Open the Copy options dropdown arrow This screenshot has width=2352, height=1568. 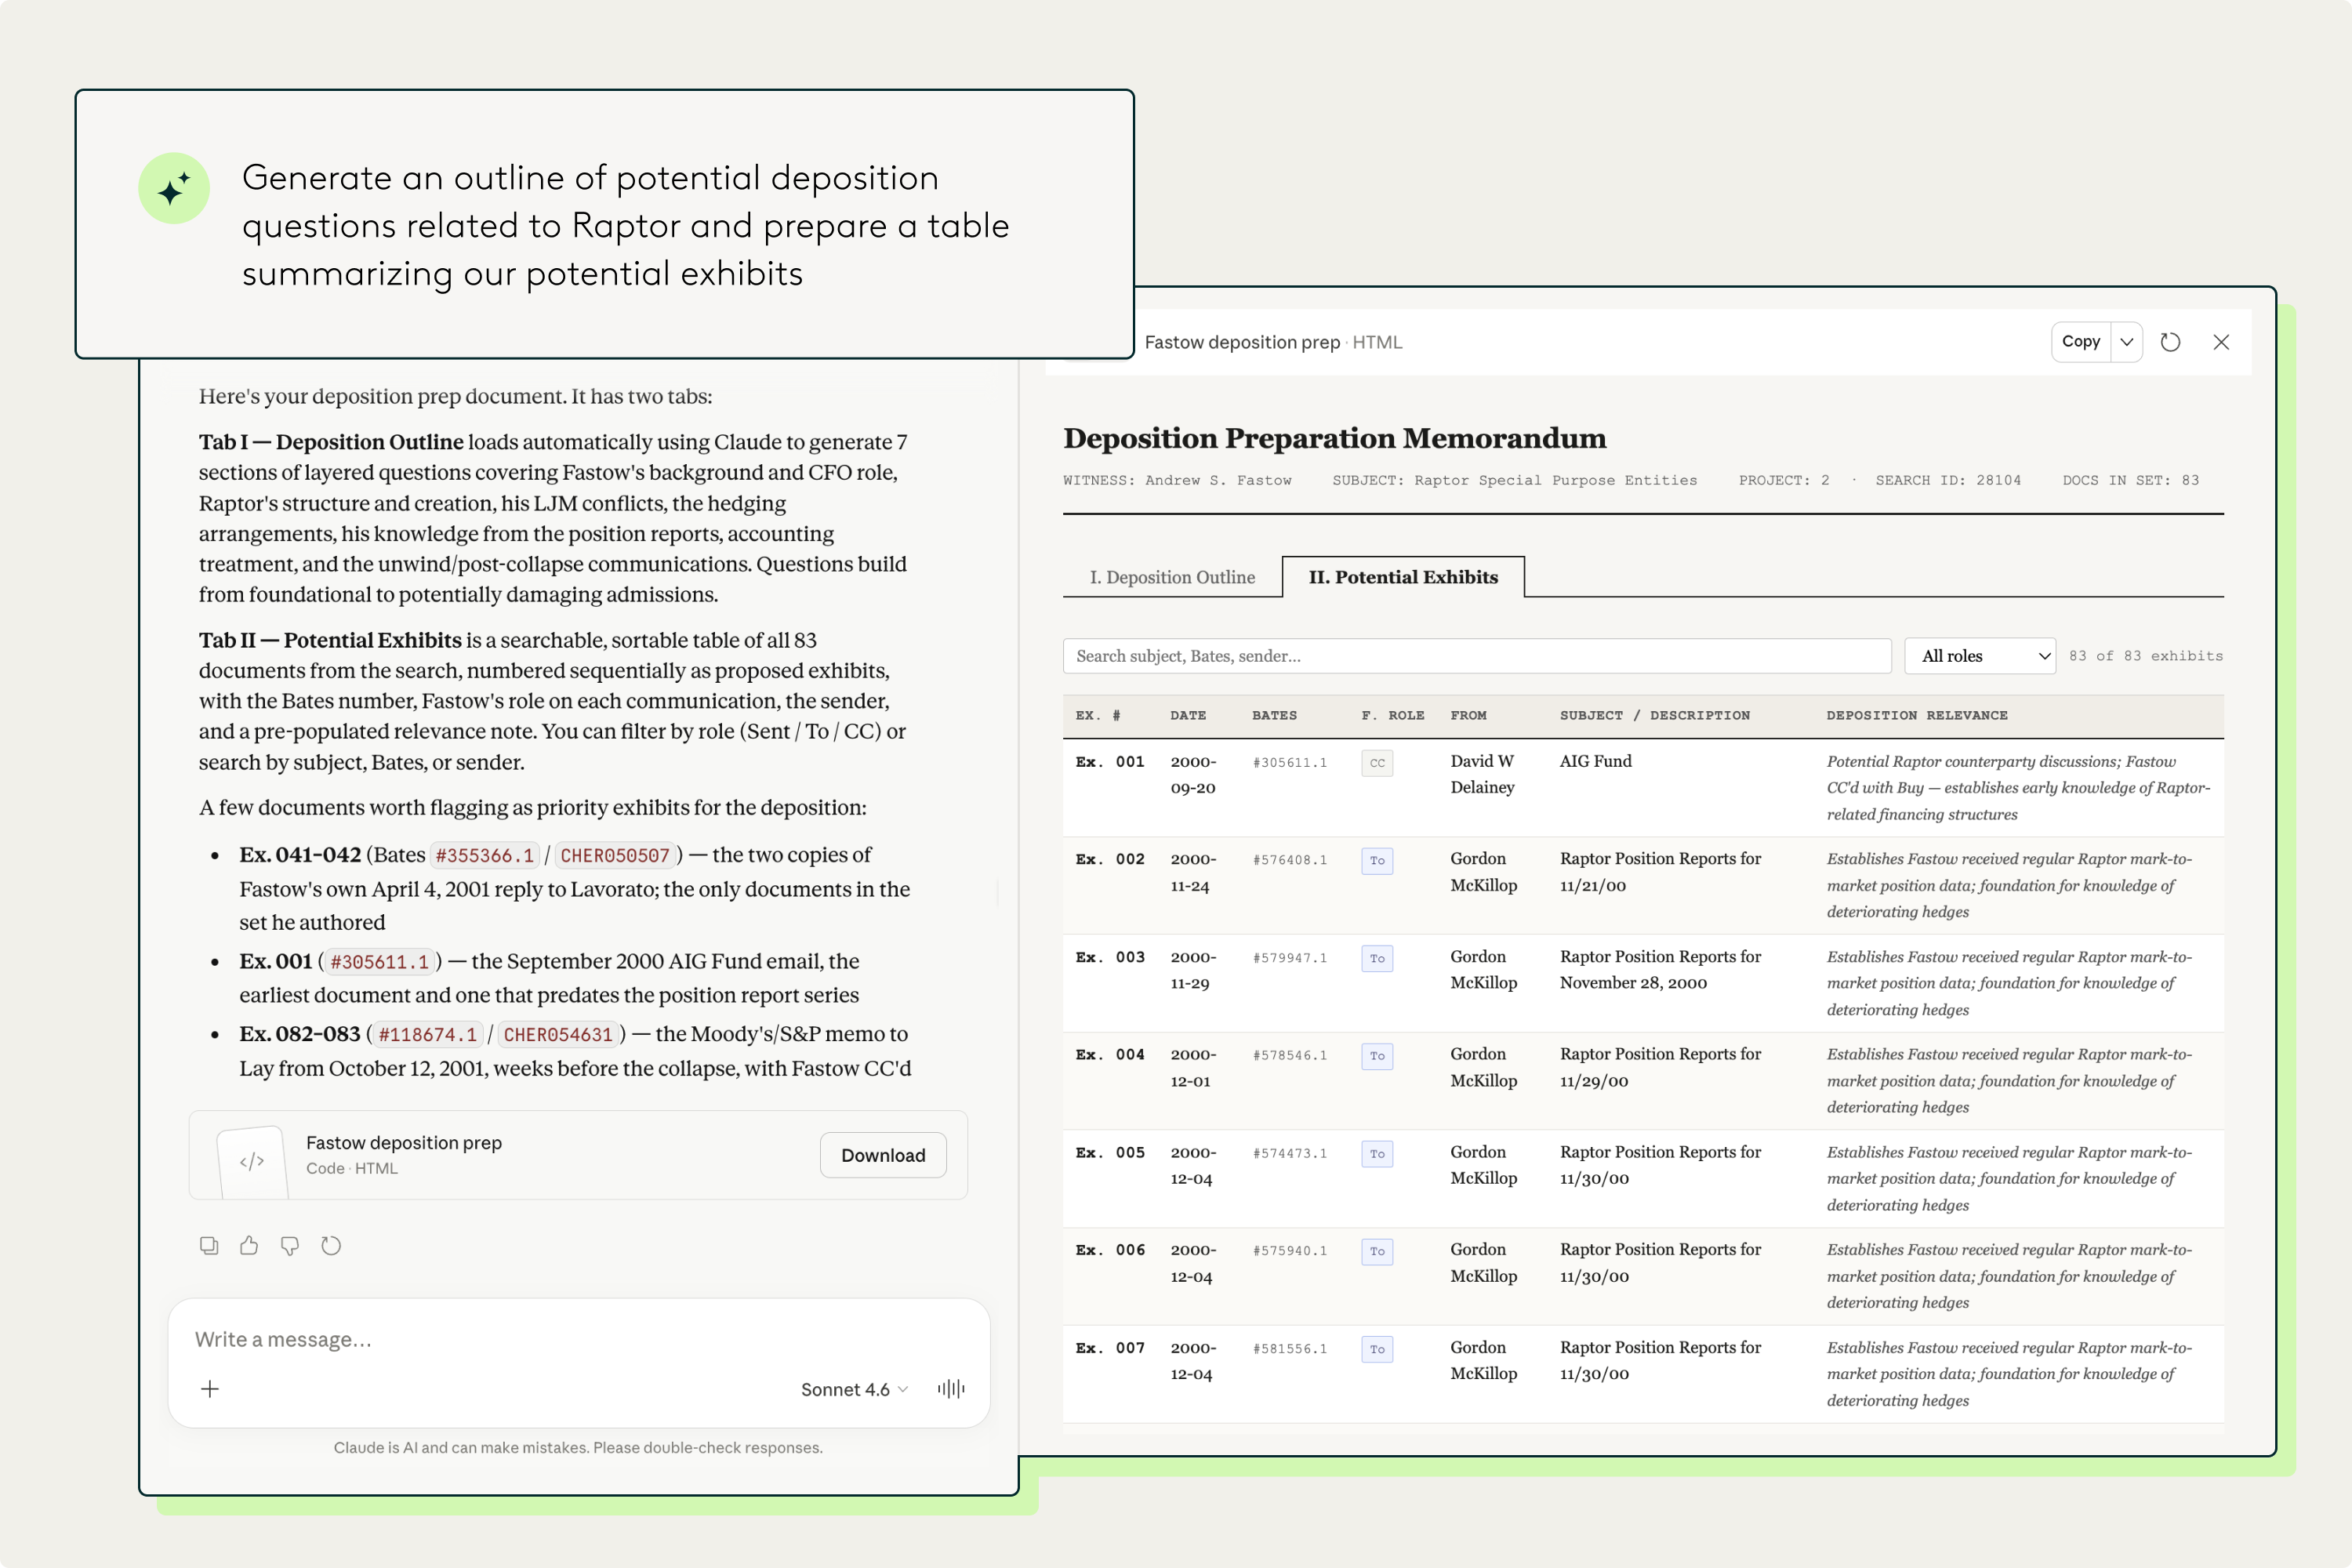coord(2127,342)
